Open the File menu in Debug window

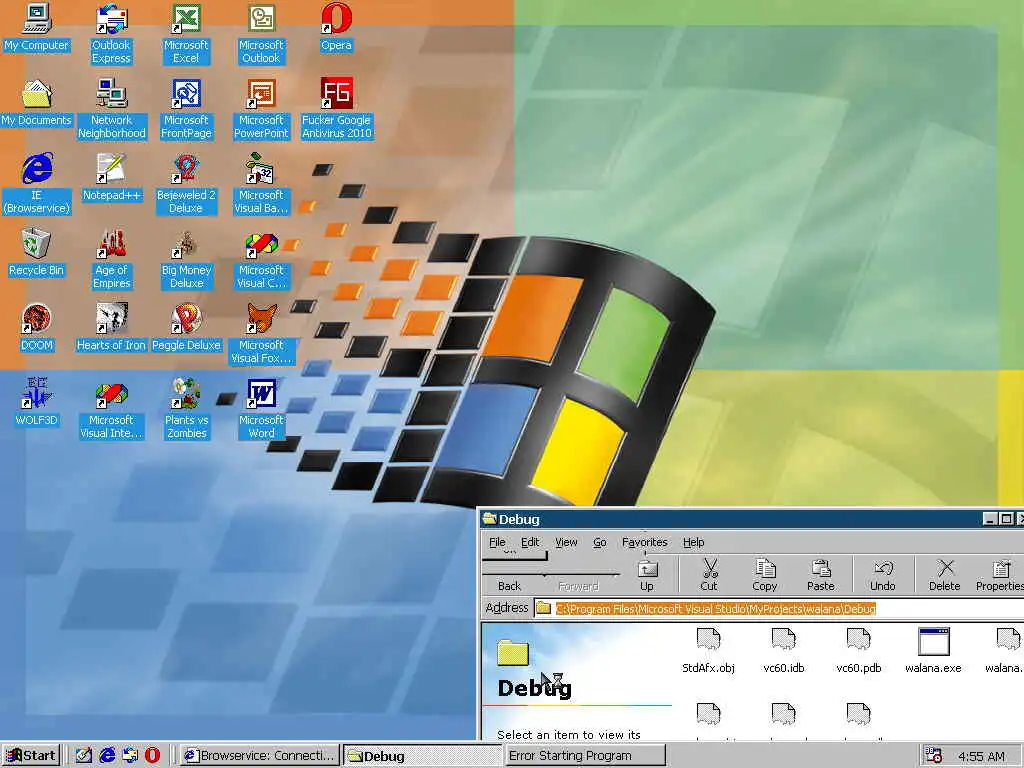click(497, 542)
